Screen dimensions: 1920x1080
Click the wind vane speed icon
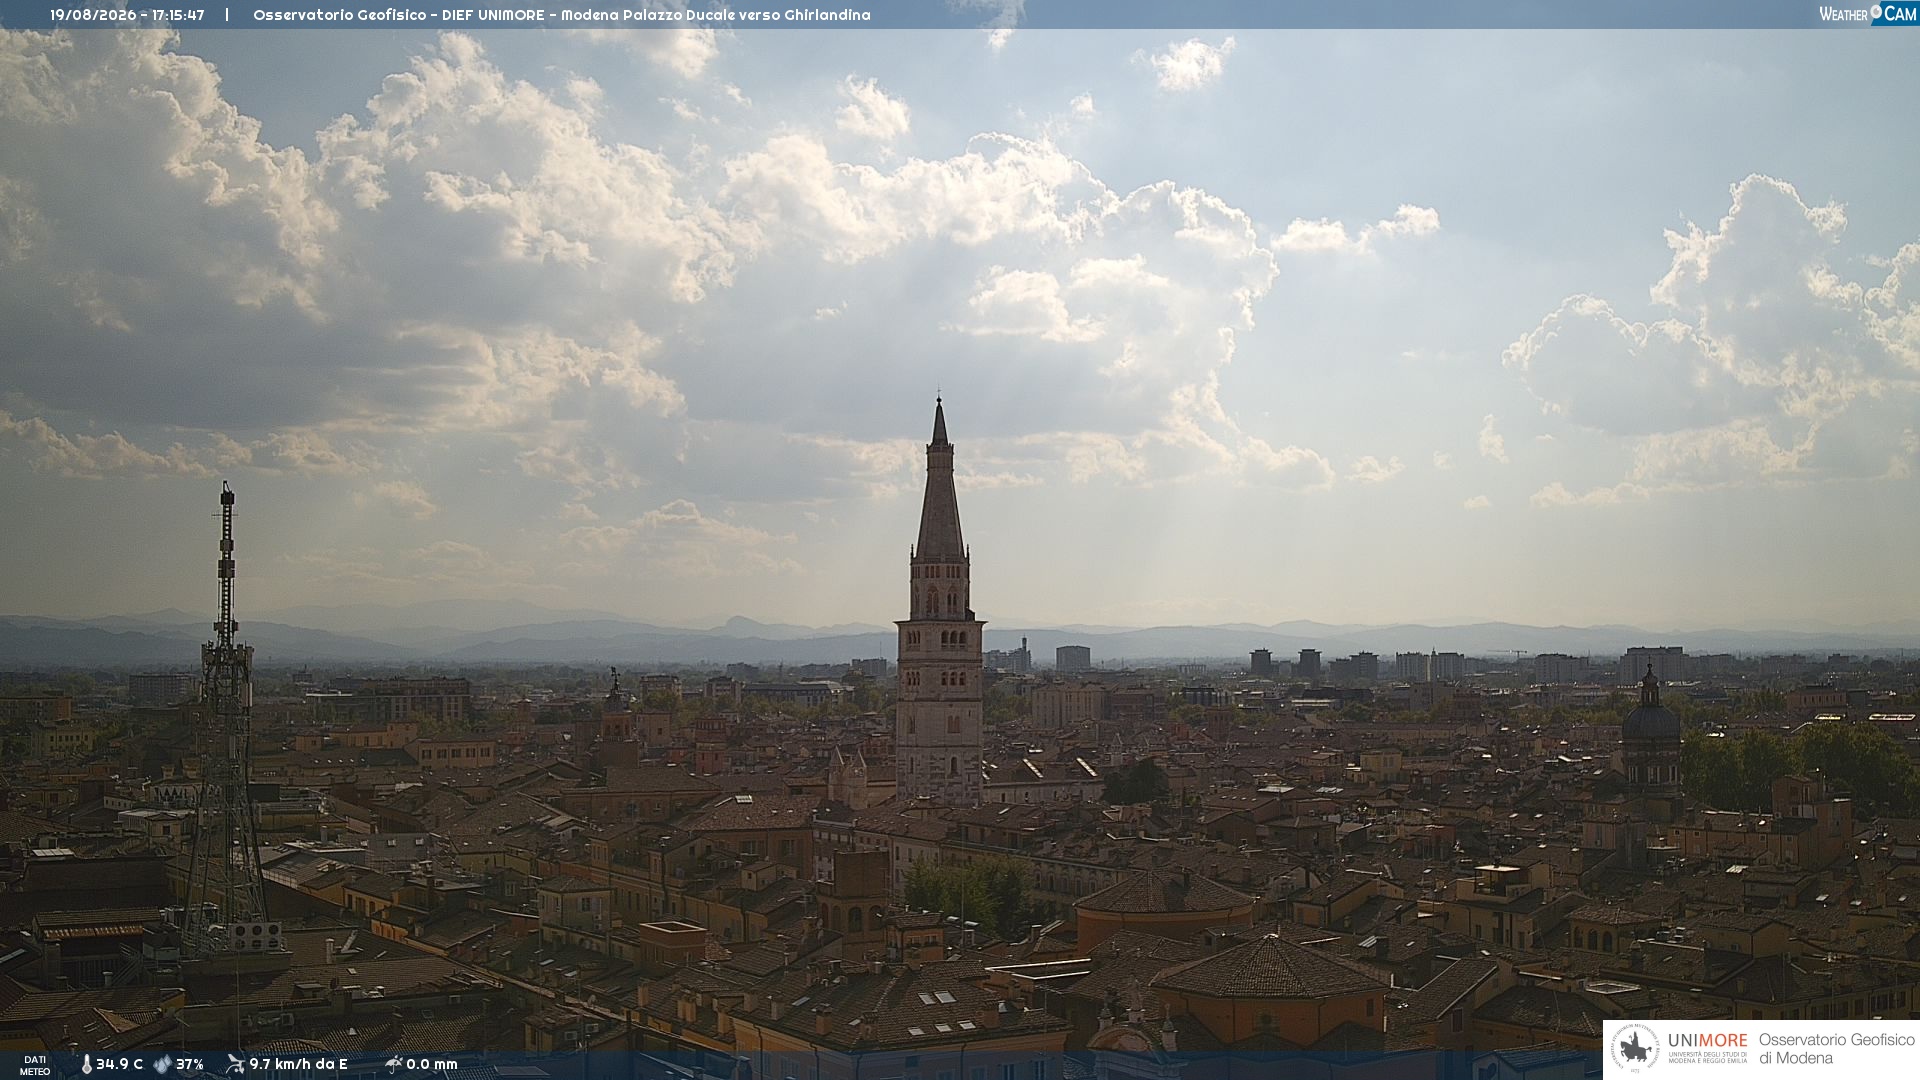point(235,1064)
